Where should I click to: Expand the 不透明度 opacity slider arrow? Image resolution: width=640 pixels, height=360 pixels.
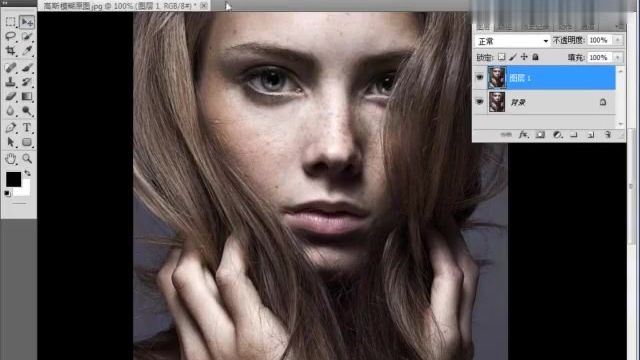coord(618,40)
